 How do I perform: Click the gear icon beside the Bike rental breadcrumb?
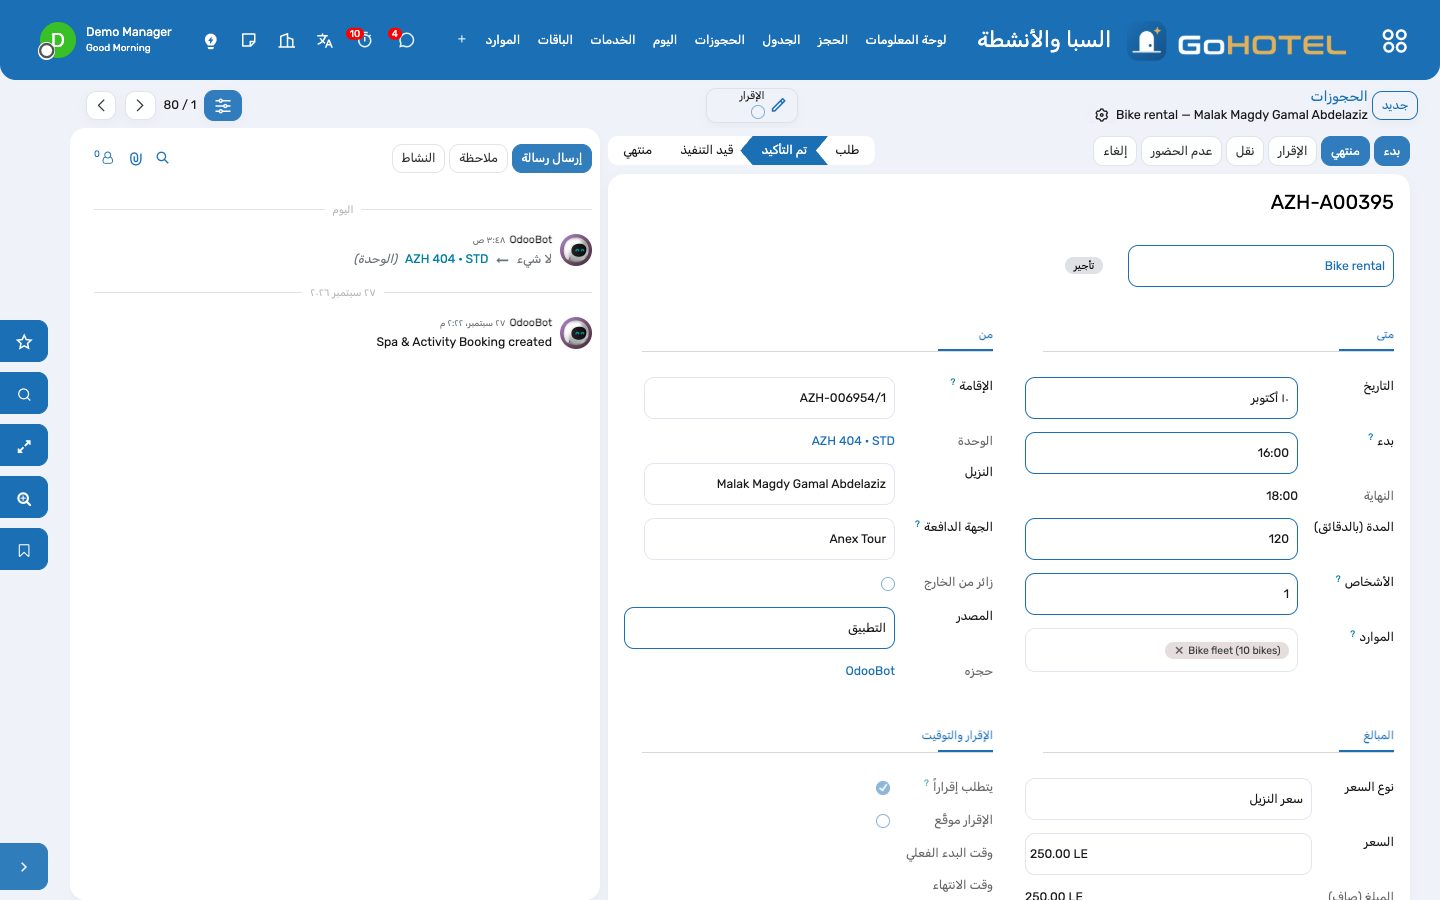pyautogui.click(x=1102, y=115)
